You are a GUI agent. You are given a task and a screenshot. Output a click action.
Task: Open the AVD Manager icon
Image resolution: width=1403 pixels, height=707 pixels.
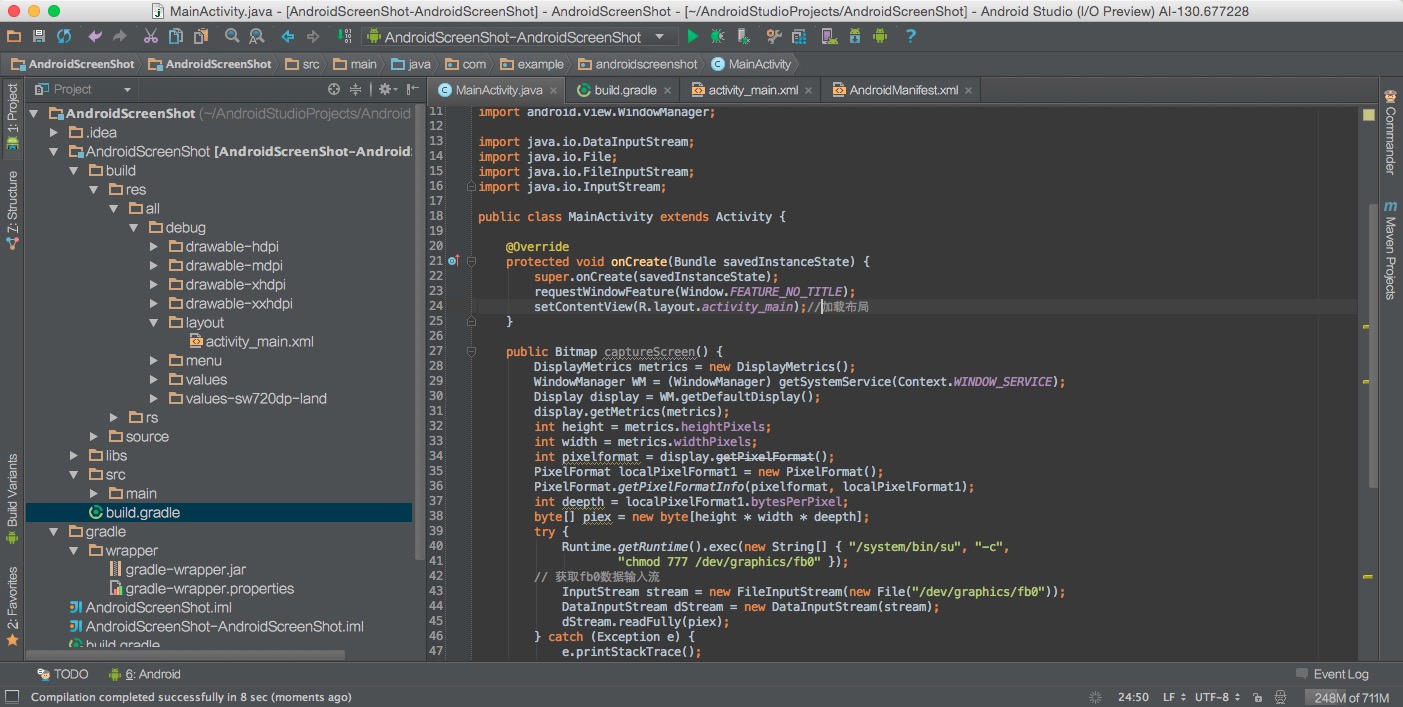click(x=829, y=36)
